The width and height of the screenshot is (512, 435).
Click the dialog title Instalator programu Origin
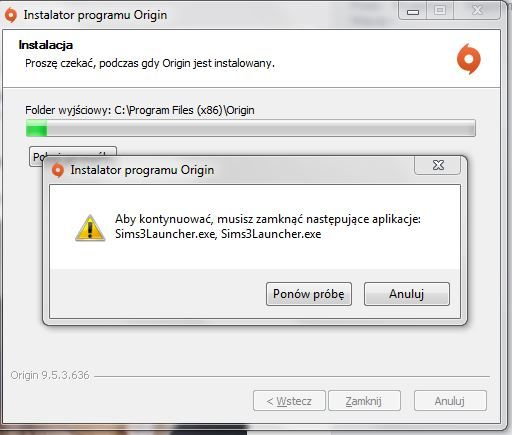pyautogui.click(x=142, y=170)
